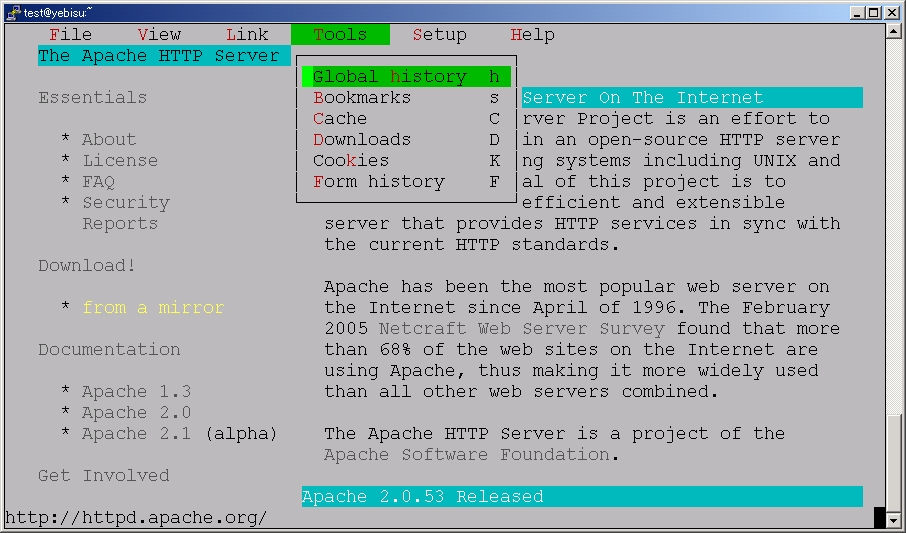
Task: Click the Documentation sidebar heading
Action: pyautogui.click(x=109, y=349)
